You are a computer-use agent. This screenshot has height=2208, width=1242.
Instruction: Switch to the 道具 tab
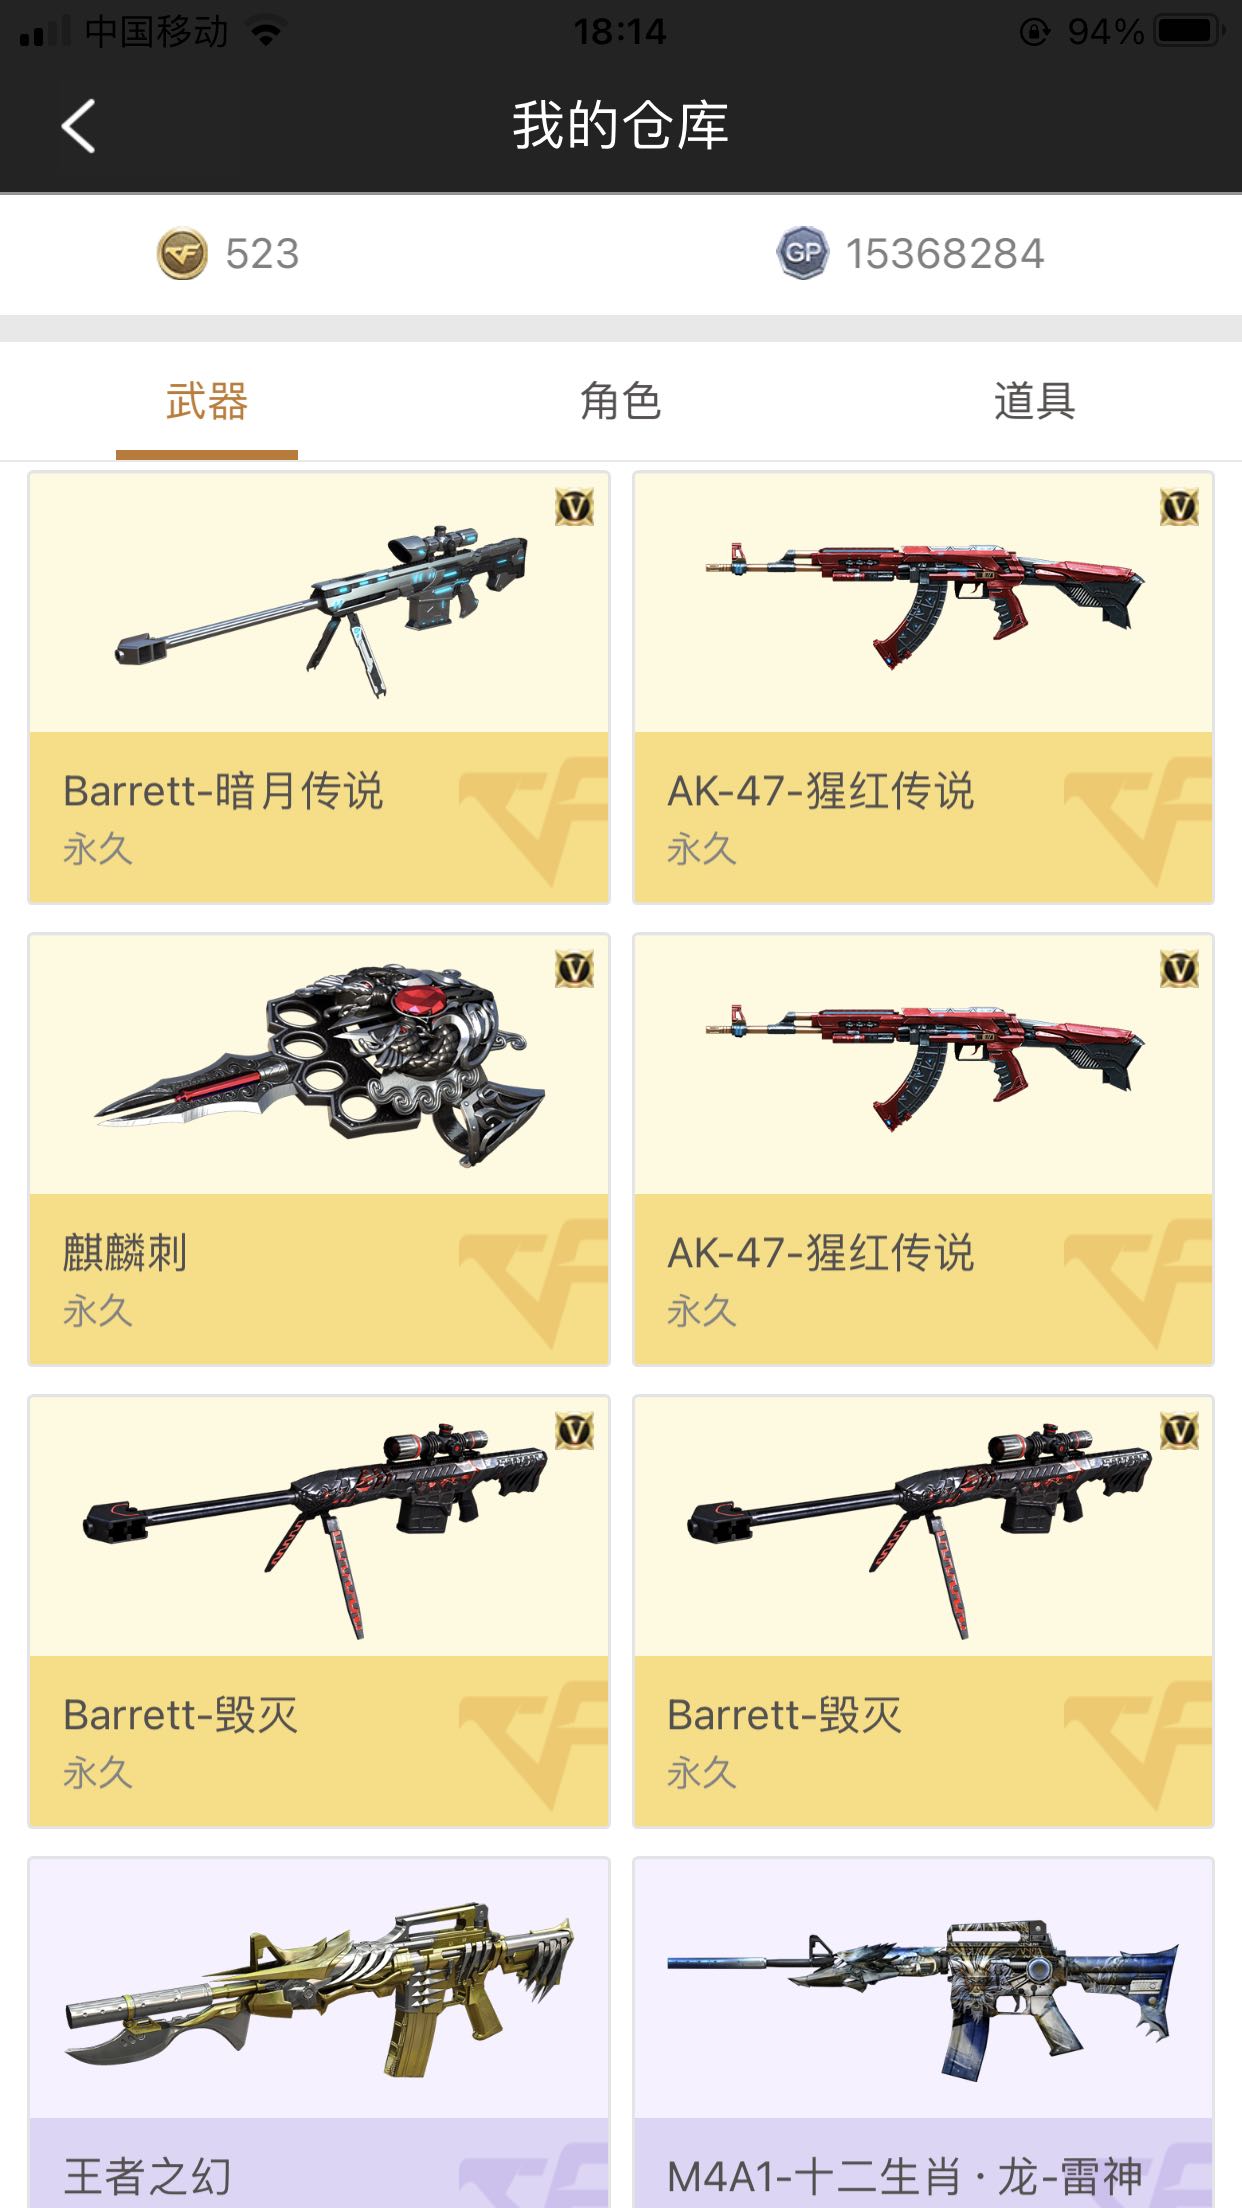click(1035, 402)
